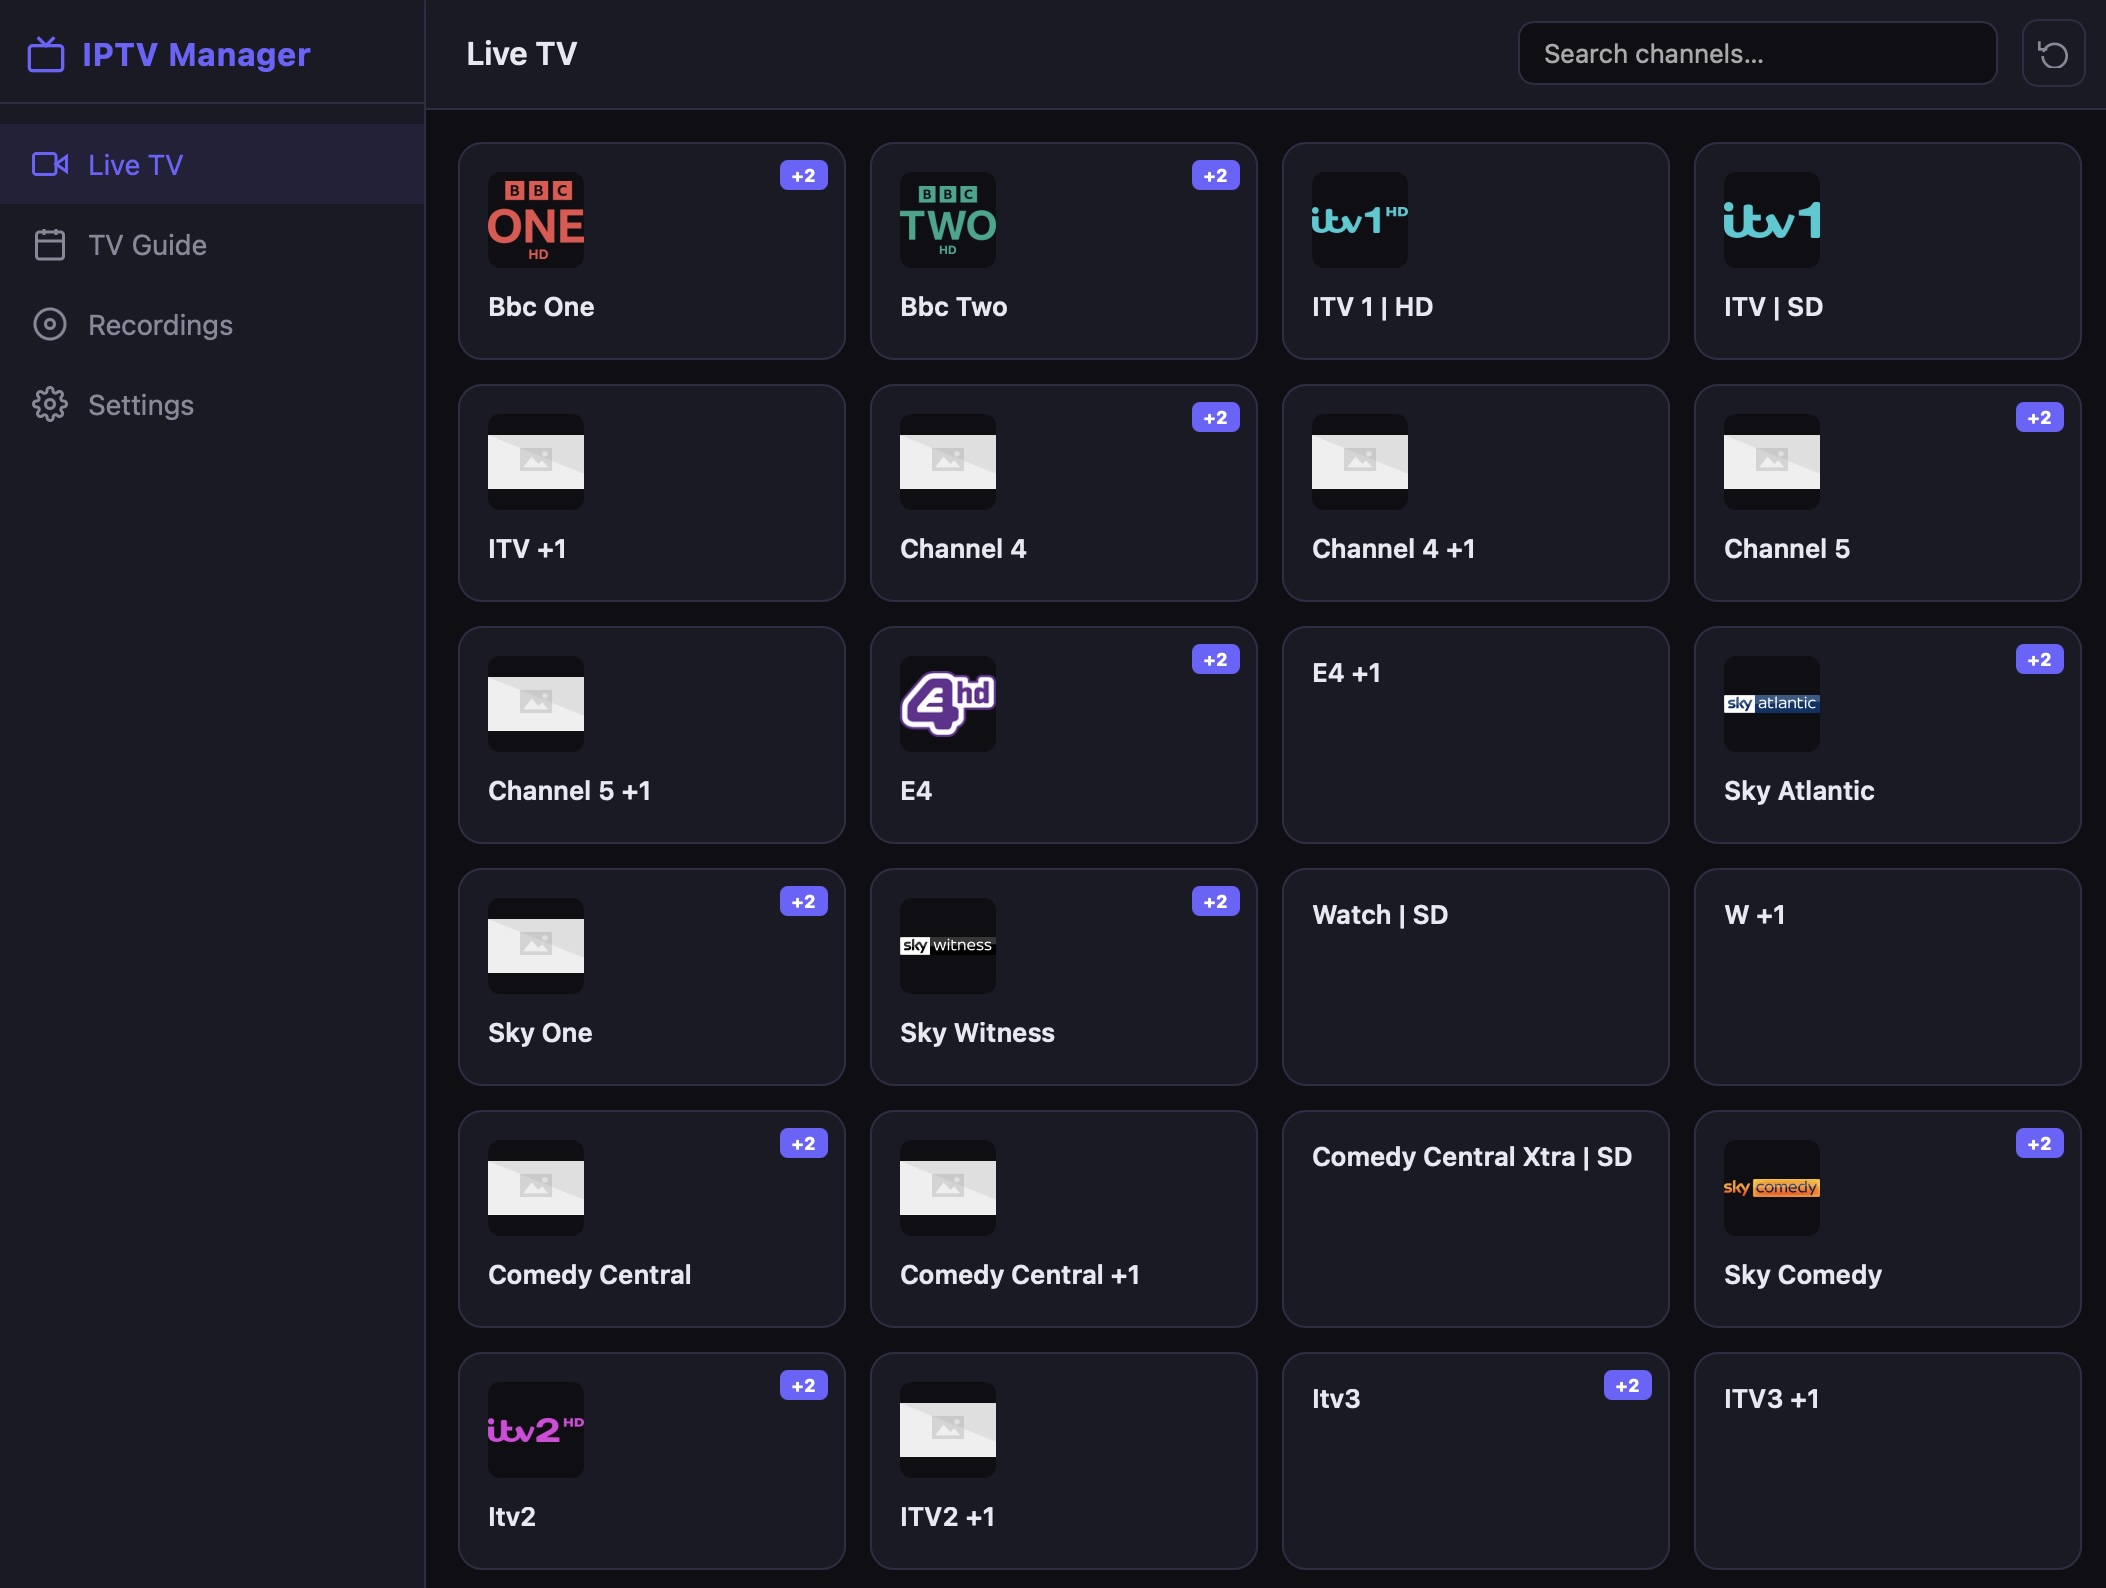Focus the Search channels input field
Image resolution: width=2106 pixels, height=1588 pixels.
[x=1757, y=54]
